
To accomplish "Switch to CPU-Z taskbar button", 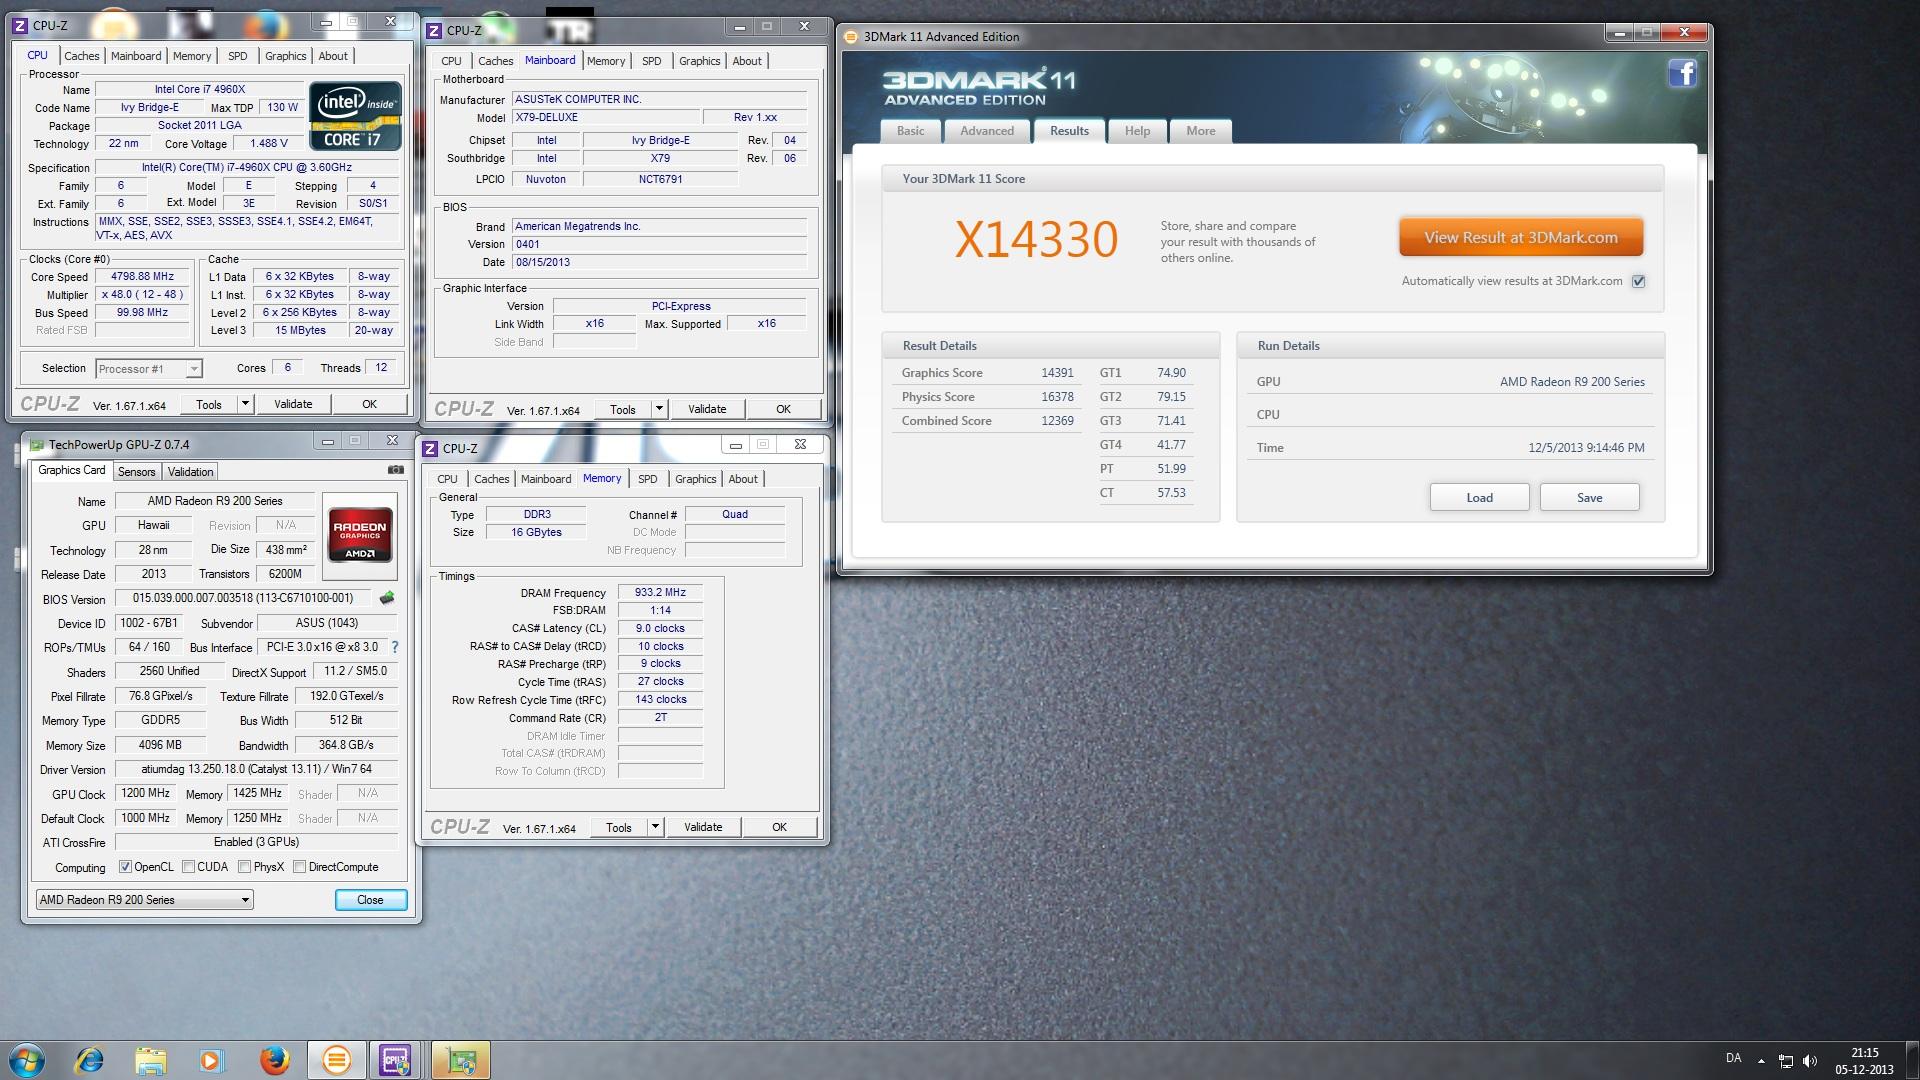I will tap(396, 1060).
